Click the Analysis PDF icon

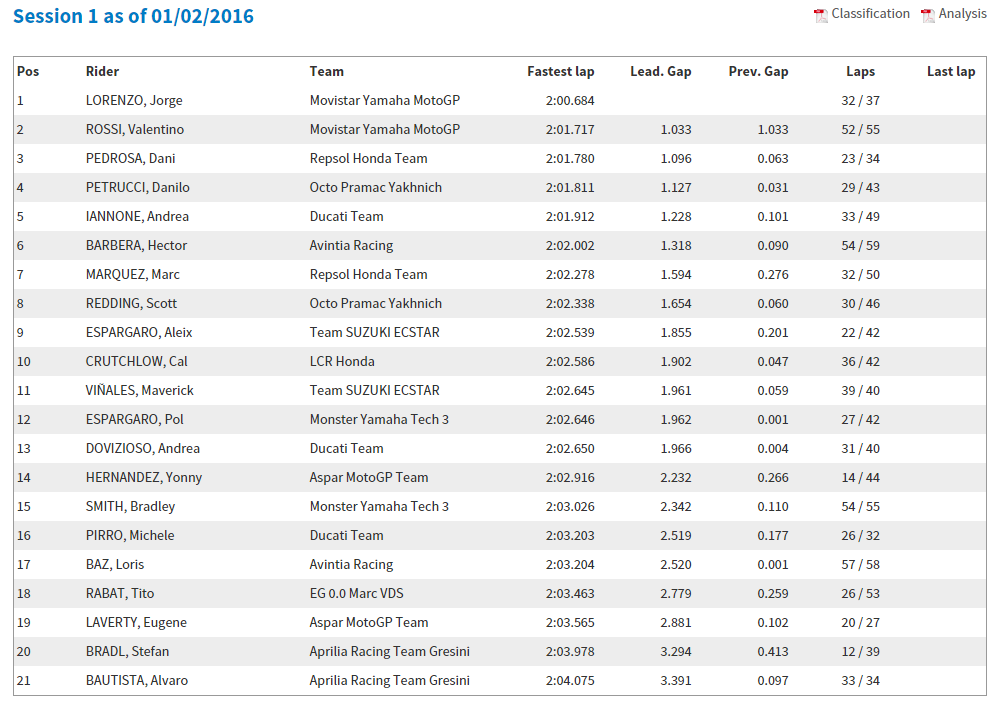(x=928, y=15)
